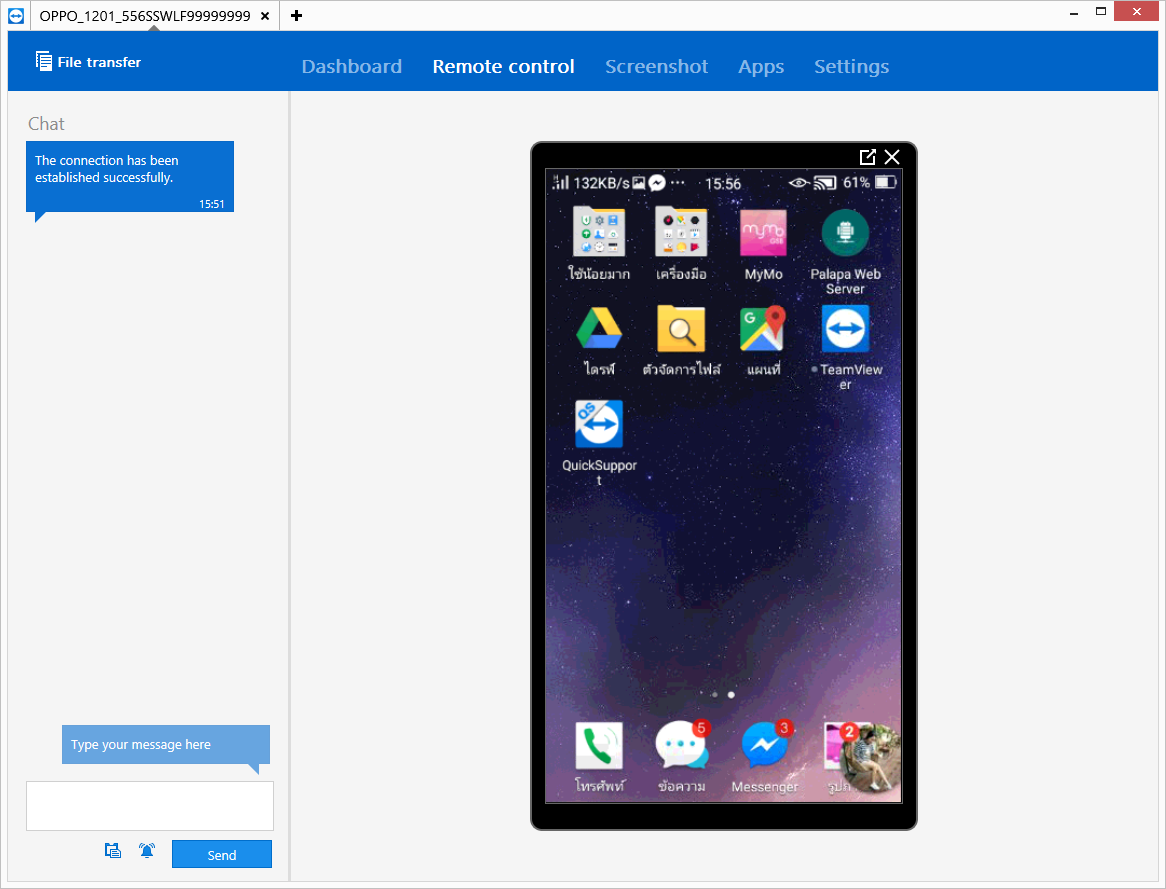Open the Google Drive app icon
The height and width of the screenshot is (889, 1166).
pyautogui.click(x=599, y=330)
